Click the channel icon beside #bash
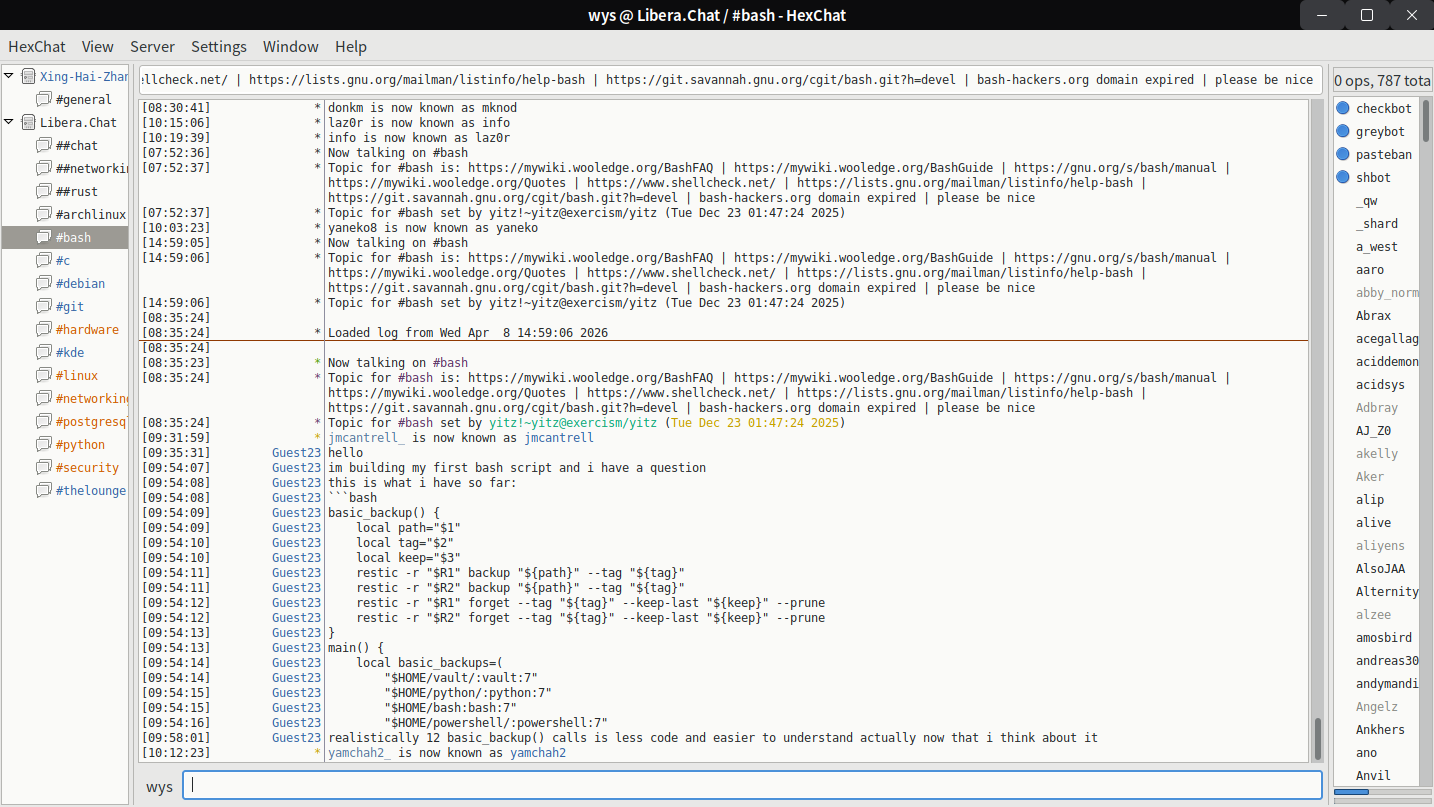The width and height of the screenshot is (1434, 807). (43, 237)
